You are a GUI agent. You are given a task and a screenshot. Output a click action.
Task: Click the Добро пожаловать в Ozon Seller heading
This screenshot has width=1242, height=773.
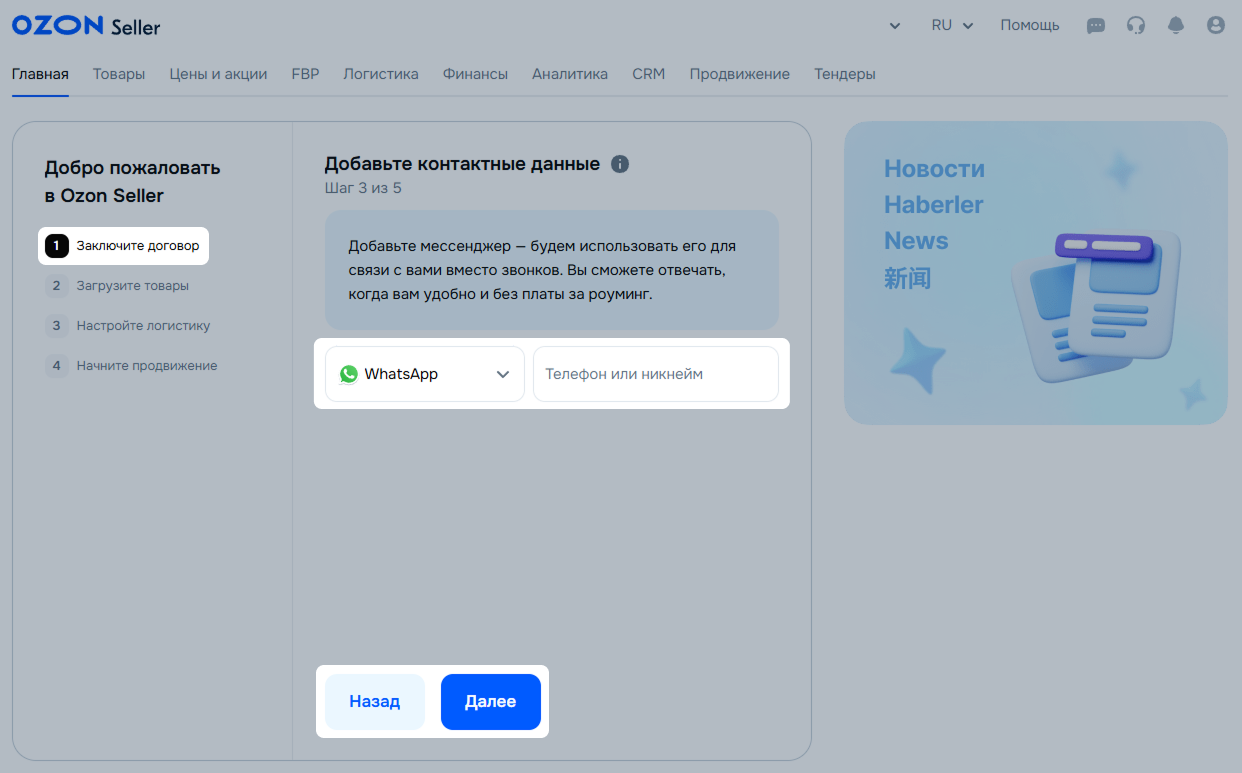point(132,181)
